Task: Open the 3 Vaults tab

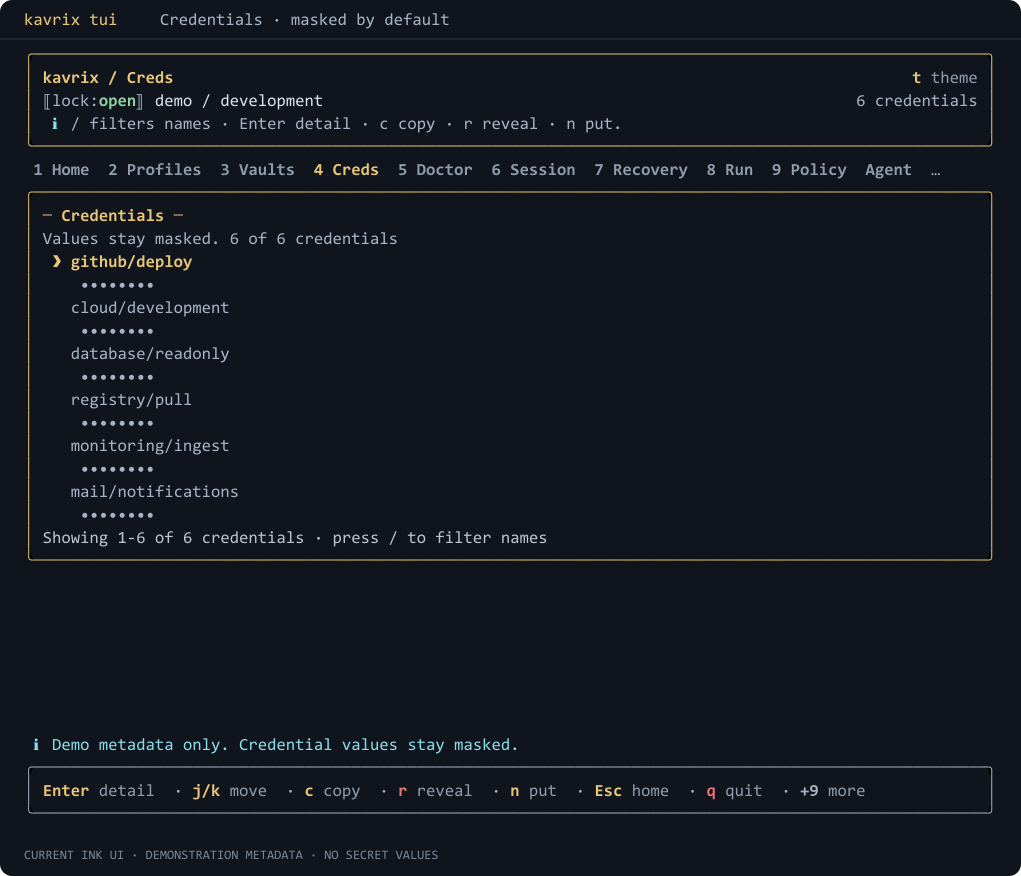Action: (257, 170)
